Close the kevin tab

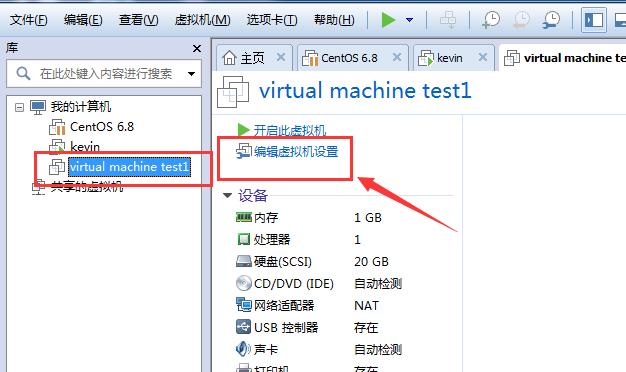[x=483, y=57]
